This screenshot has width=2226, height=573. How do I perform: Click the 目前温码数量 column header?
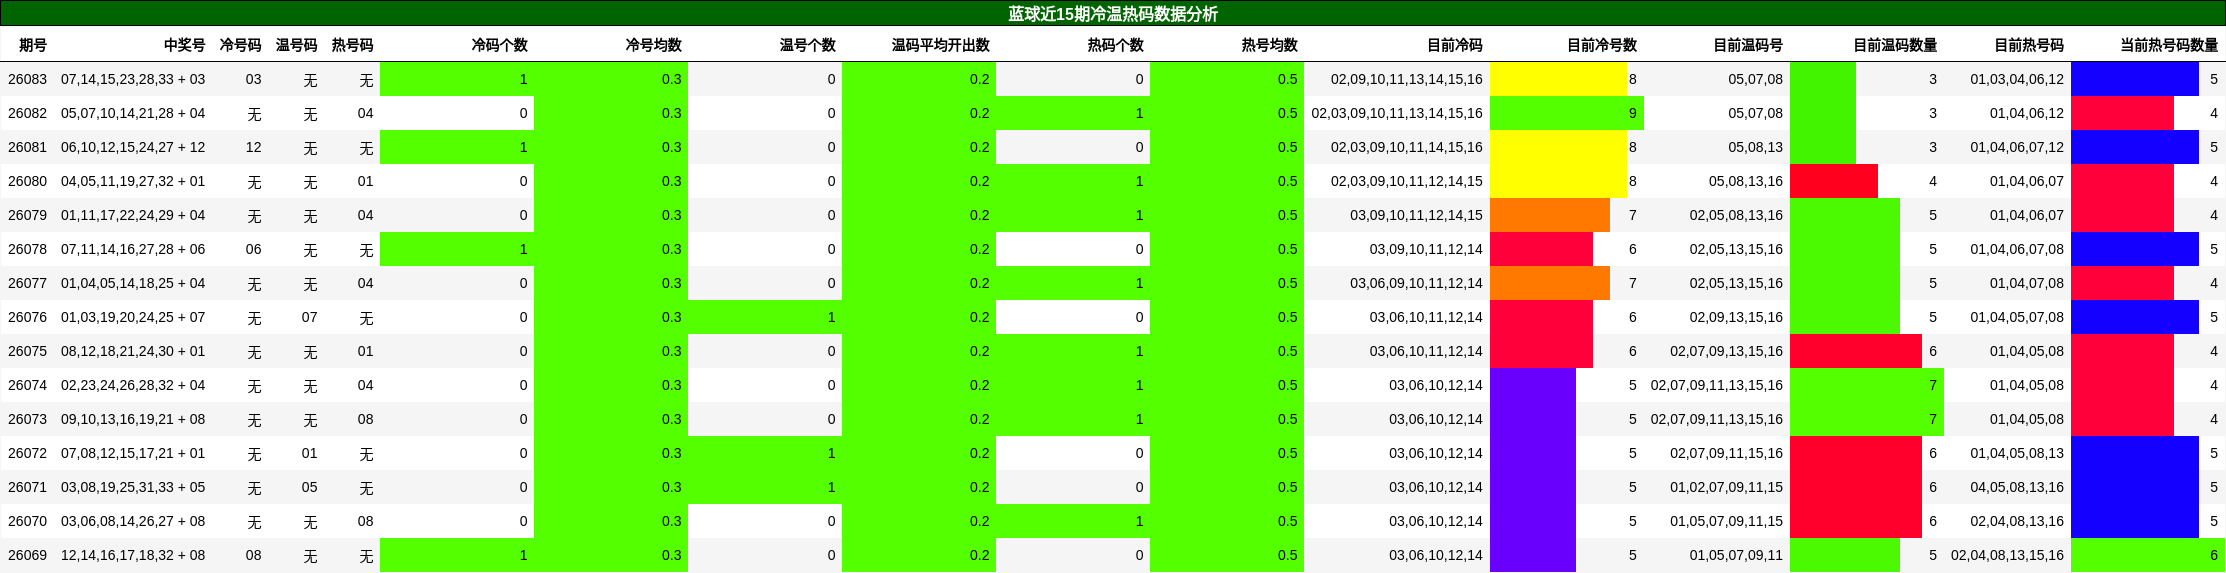(x=1895, y=45)
